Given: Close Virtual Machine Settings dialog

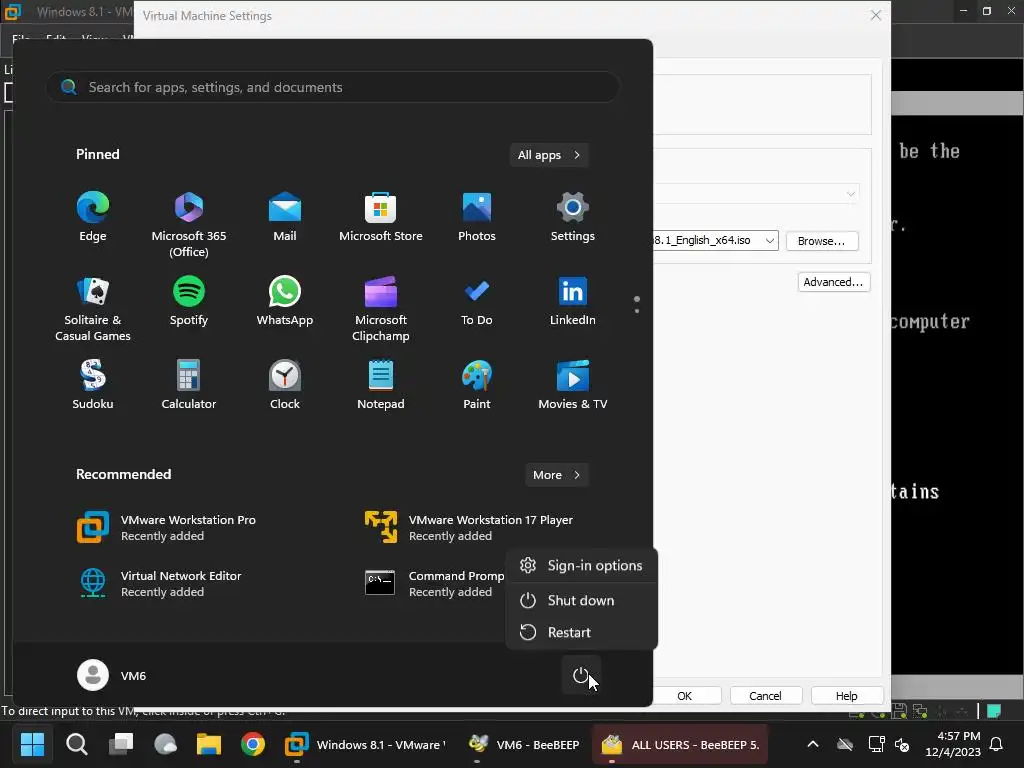Looking at the screenshot, I should pyautogui.click(x=876, y=15).
